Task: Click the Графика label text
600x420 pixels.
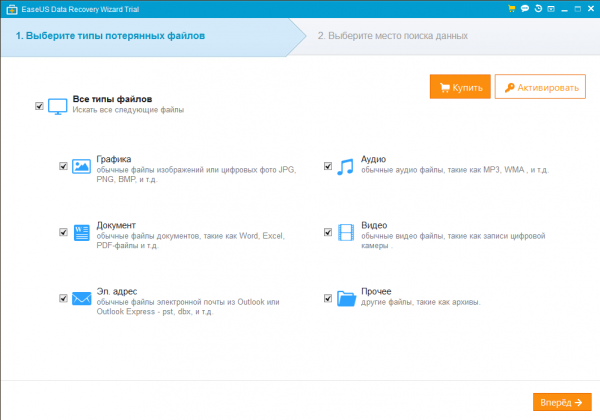Action: (x=114, y=159)
